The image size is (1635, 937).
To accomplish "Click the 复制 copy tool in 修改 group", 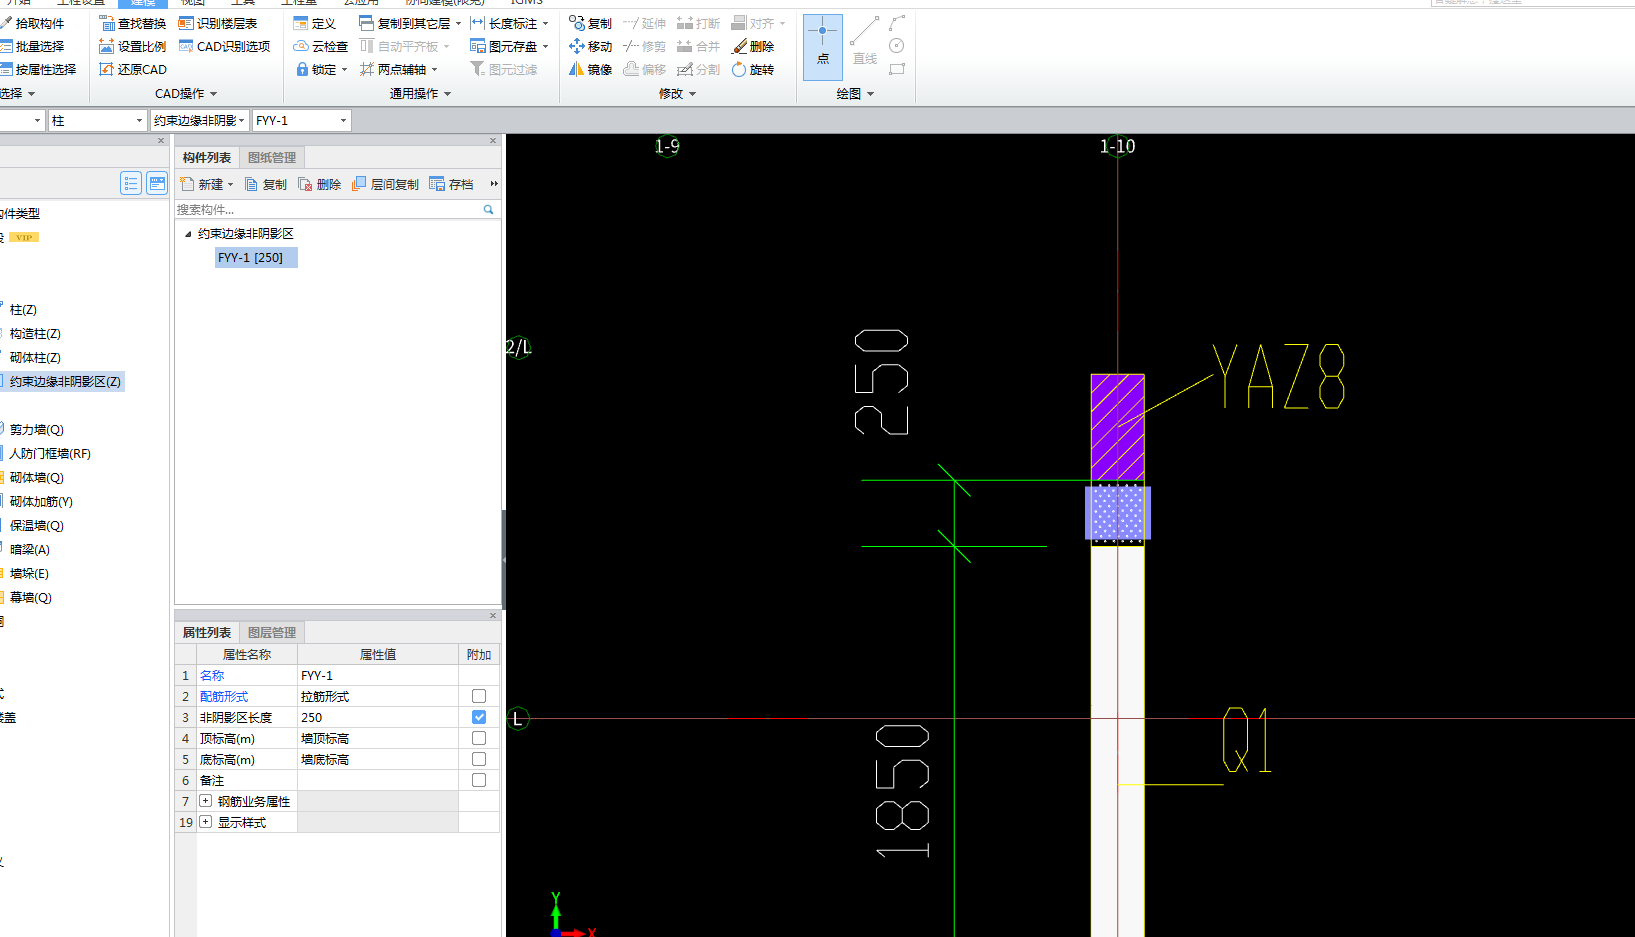I will click(590, 23).
